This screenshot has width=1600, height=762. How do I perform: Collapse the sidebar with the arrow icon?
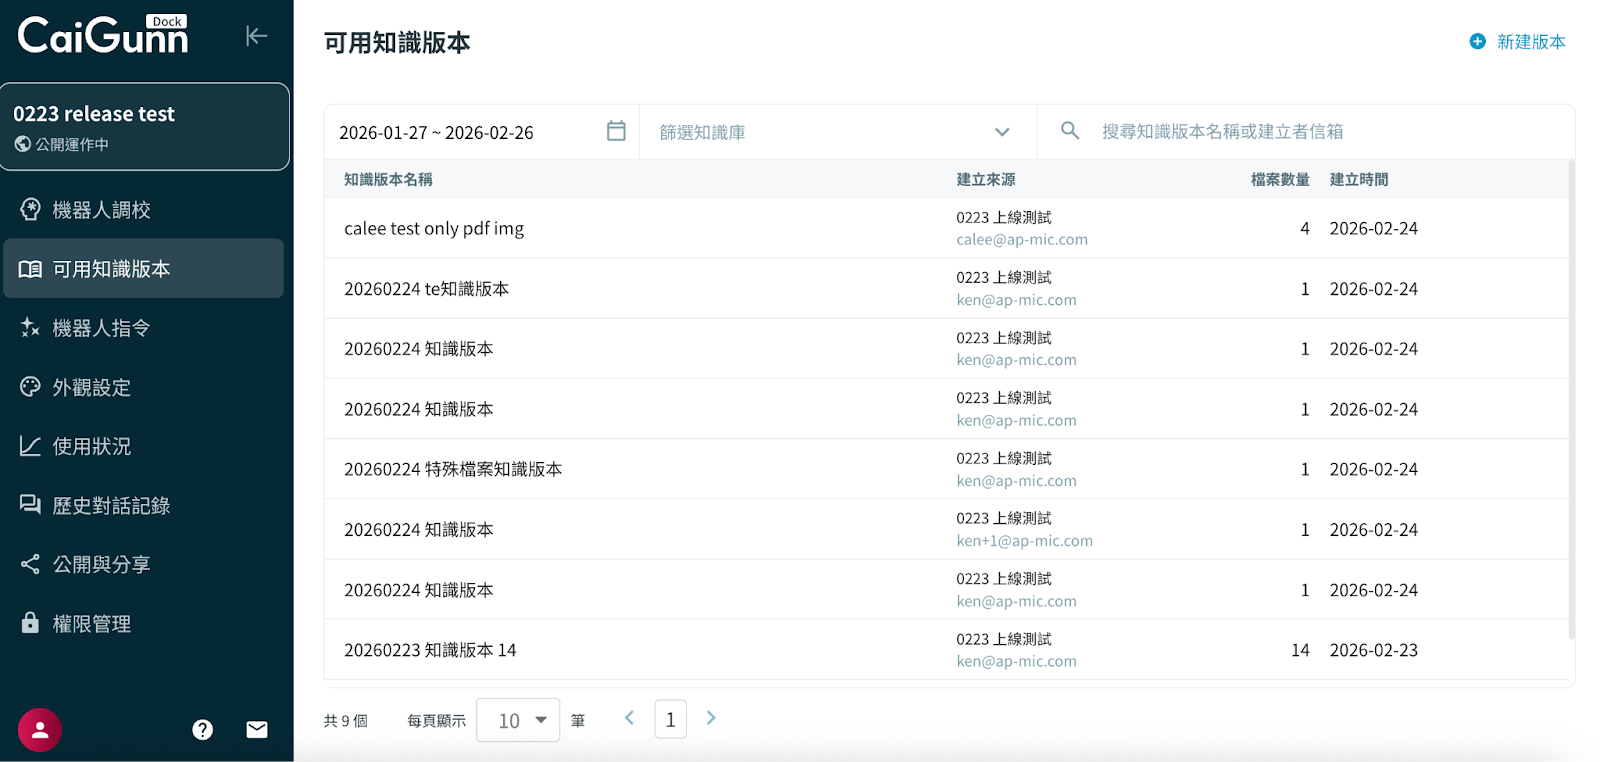point(256,36)
